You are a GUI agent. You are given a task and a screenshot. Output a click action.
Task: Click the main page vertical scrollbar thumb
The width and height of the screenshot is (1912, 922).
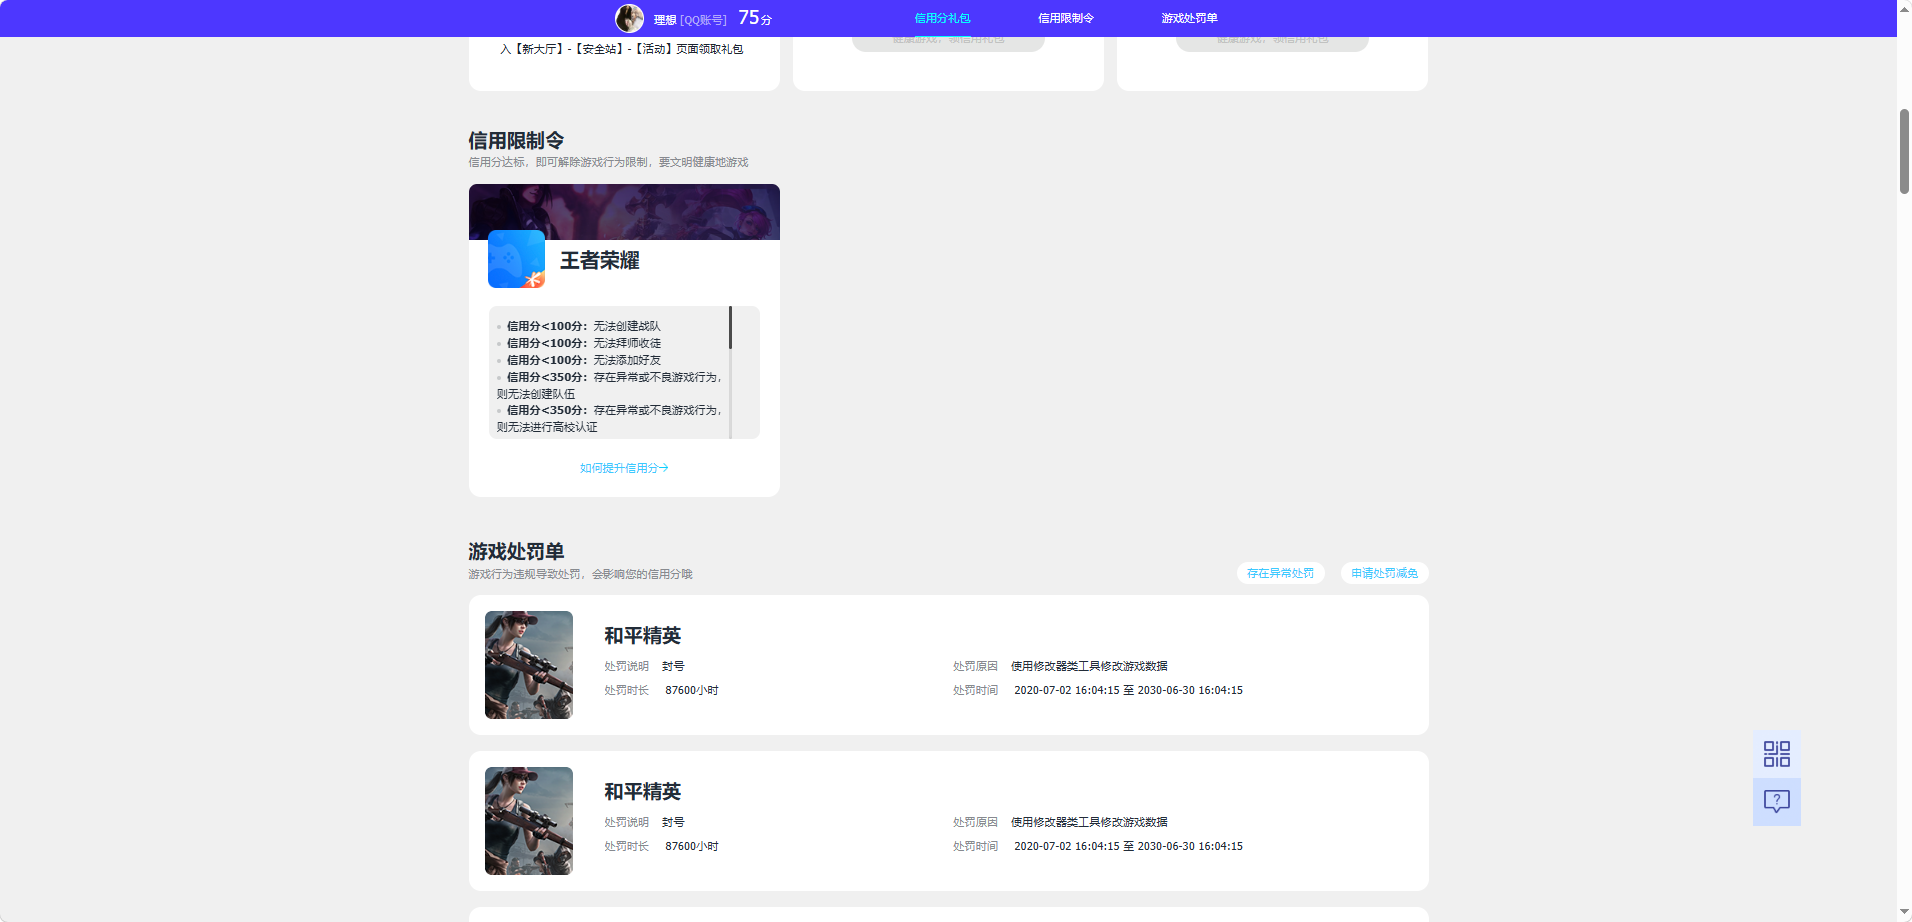[1904, 150]
